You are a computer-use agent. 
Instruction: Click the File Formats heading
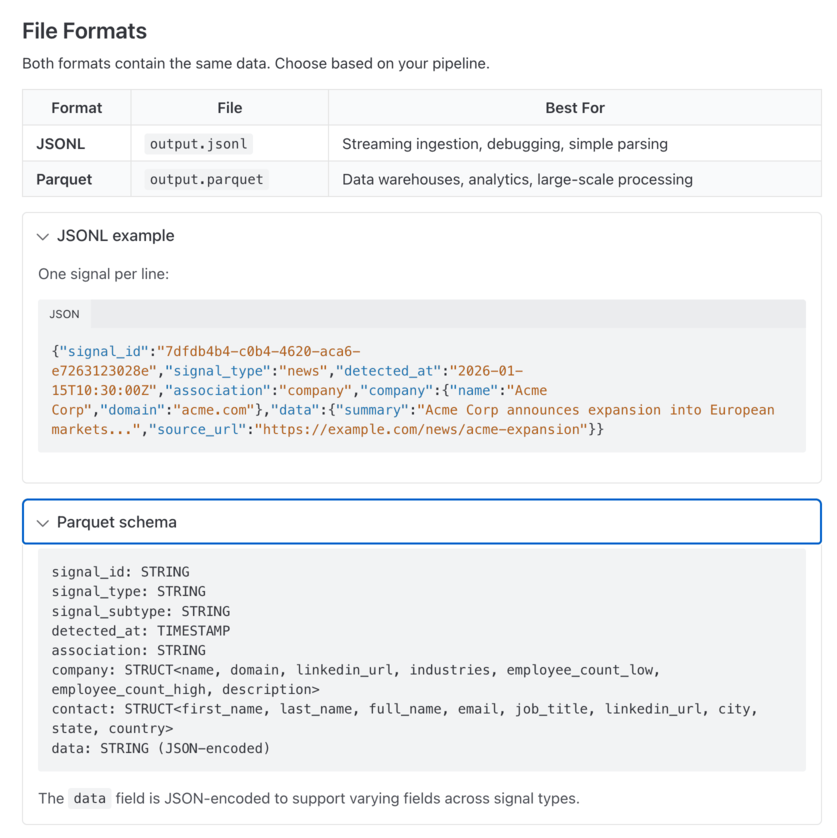click(x=84, y=31)
